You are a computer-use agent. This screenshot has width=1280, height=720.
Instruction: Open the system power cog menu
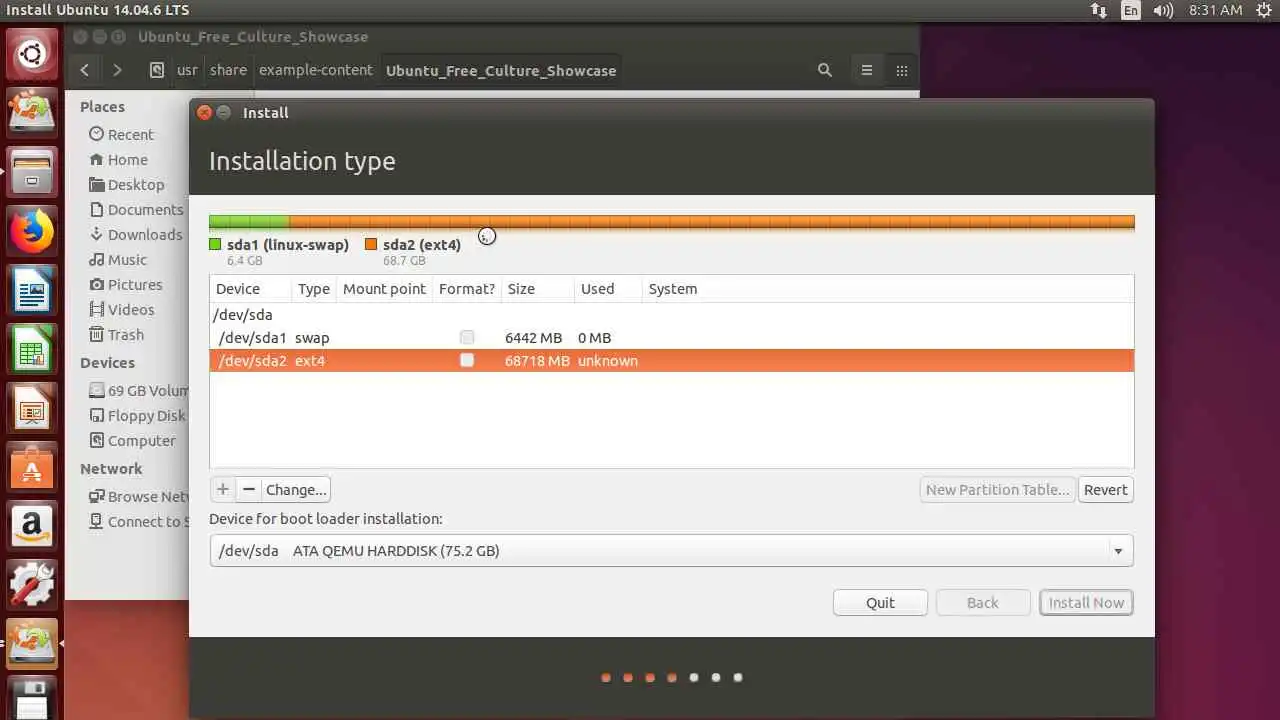1263,10
